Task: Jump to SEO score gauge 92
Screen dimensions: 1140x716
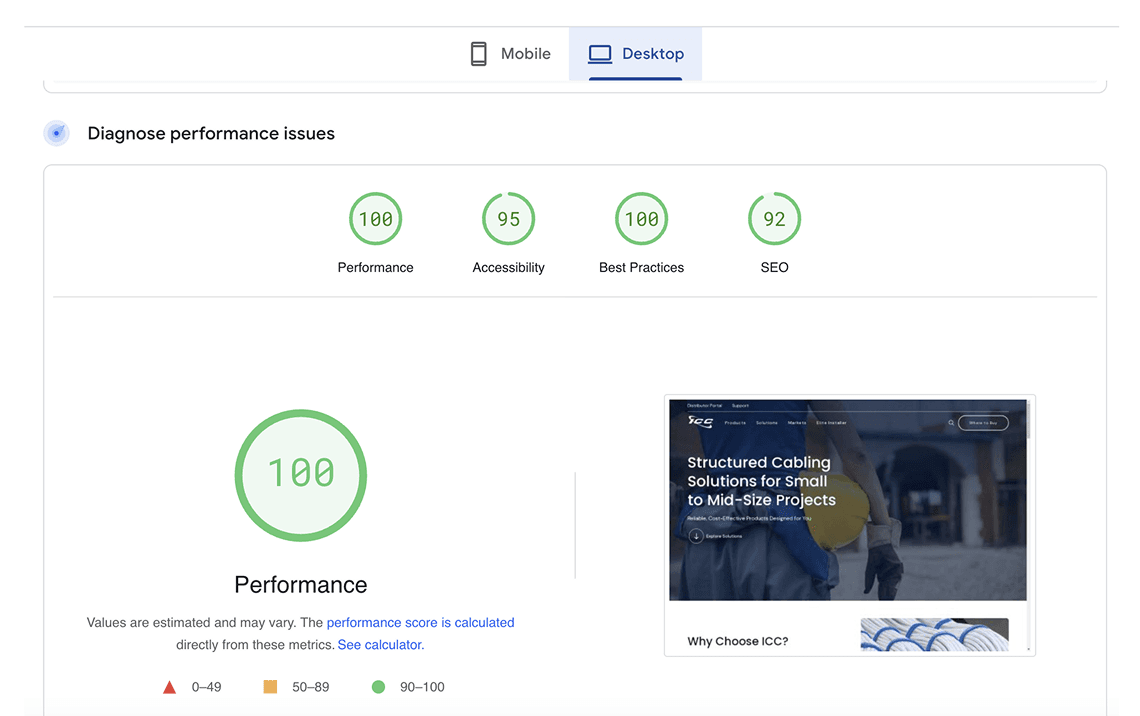Action: (774, 219)
